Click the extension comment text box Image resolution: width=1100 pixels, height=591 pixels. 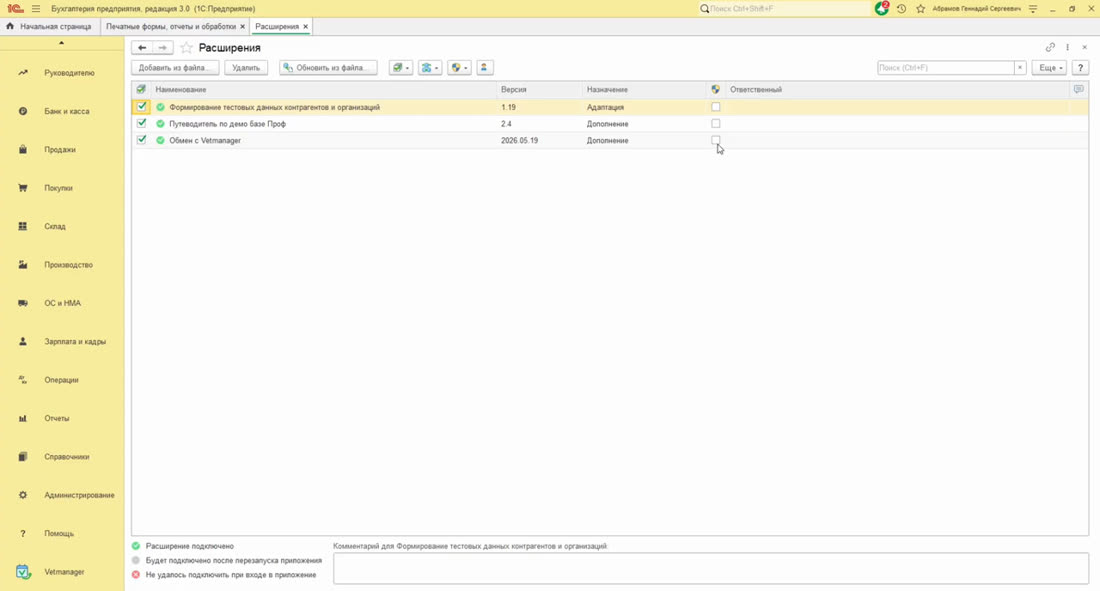(x=711, y=569)
